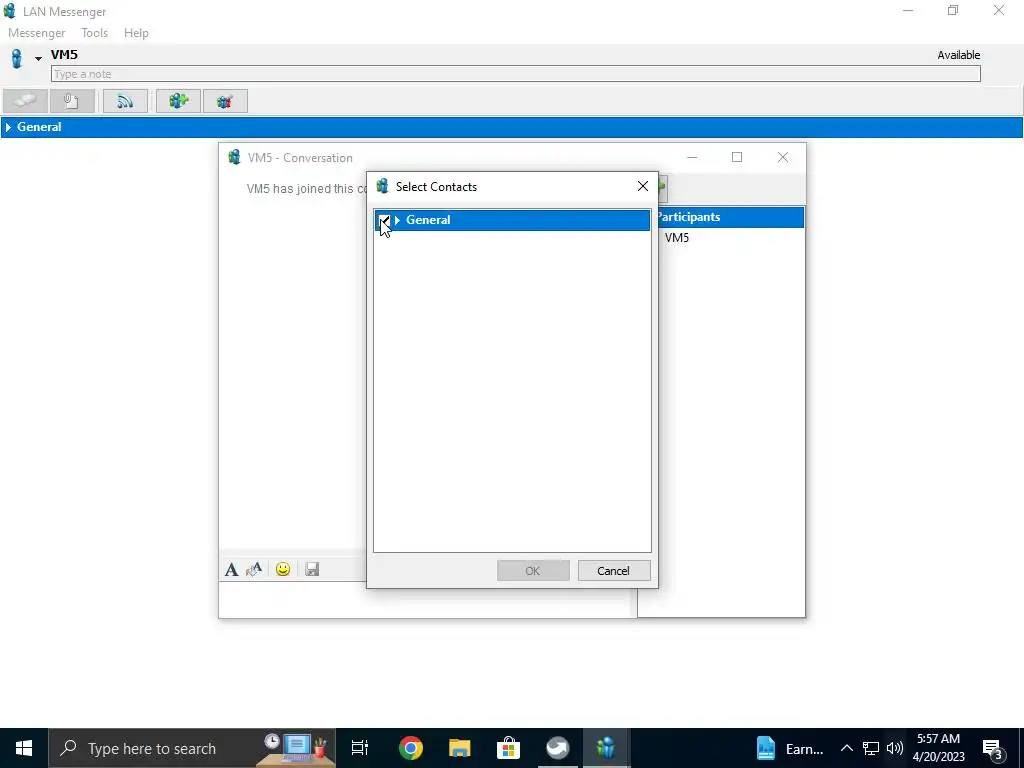Close the Select Contacts dialog

(643, 187)
